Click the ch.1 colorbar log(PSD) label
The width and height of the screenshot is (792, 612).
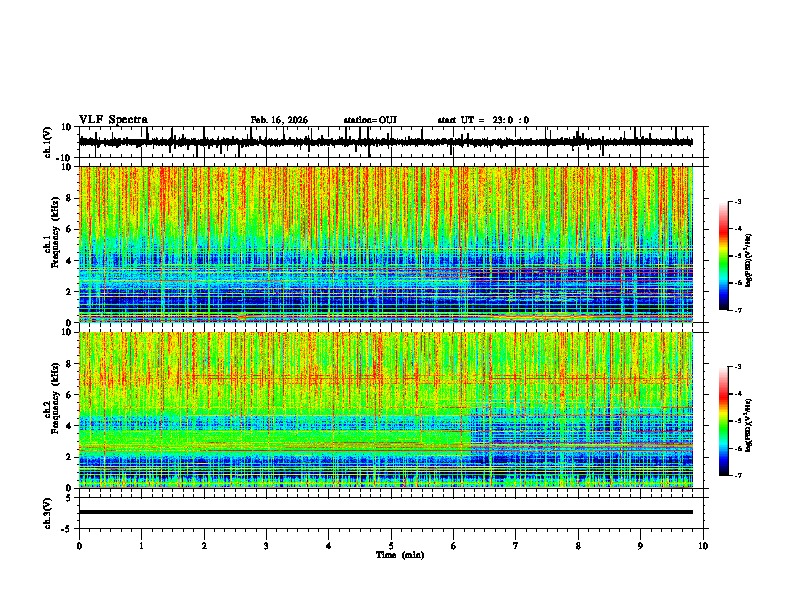(748, 261)
